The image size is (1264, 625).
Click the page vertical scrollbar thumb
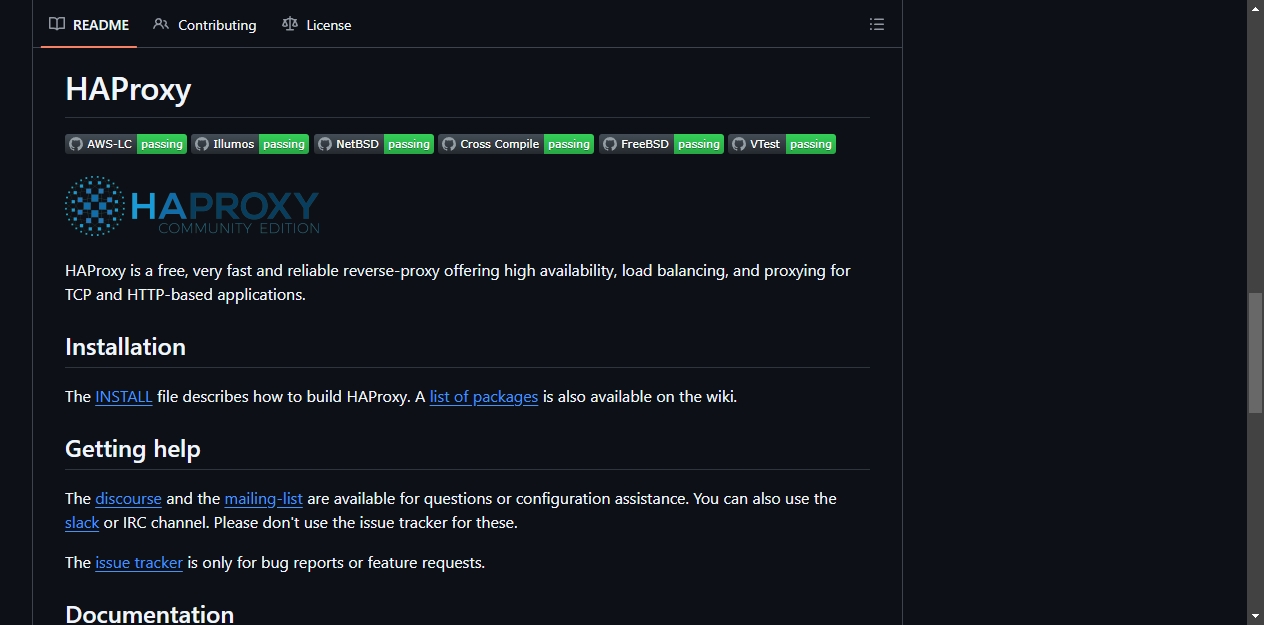click(x=1255, y=353)
